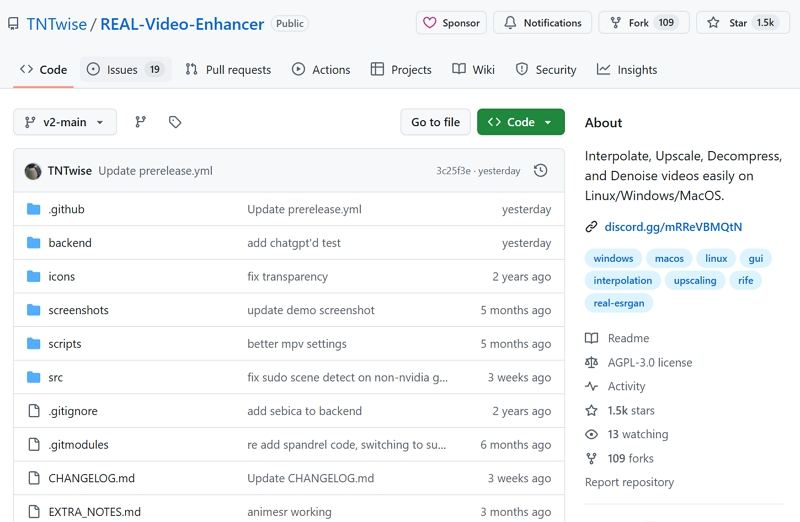Open the Pull requests tab

[x=228, y=69]
